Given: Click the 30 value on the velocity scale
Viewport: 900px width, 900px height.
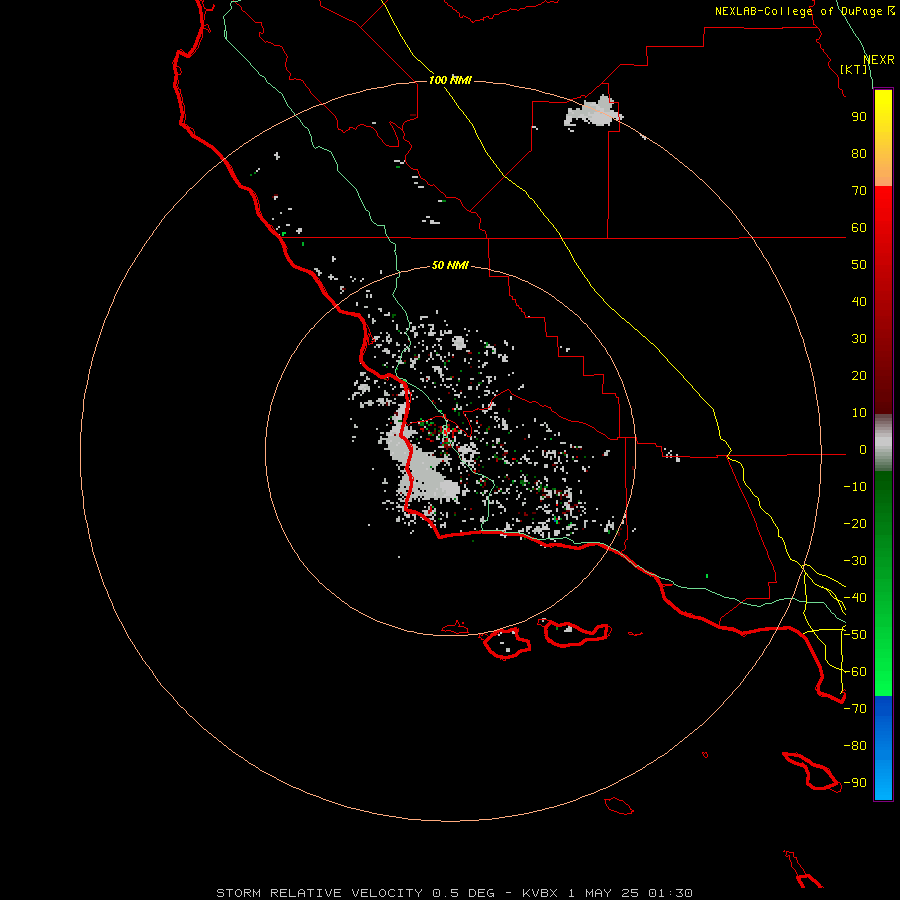Looking at the screenshot, I should pos(859,339).
